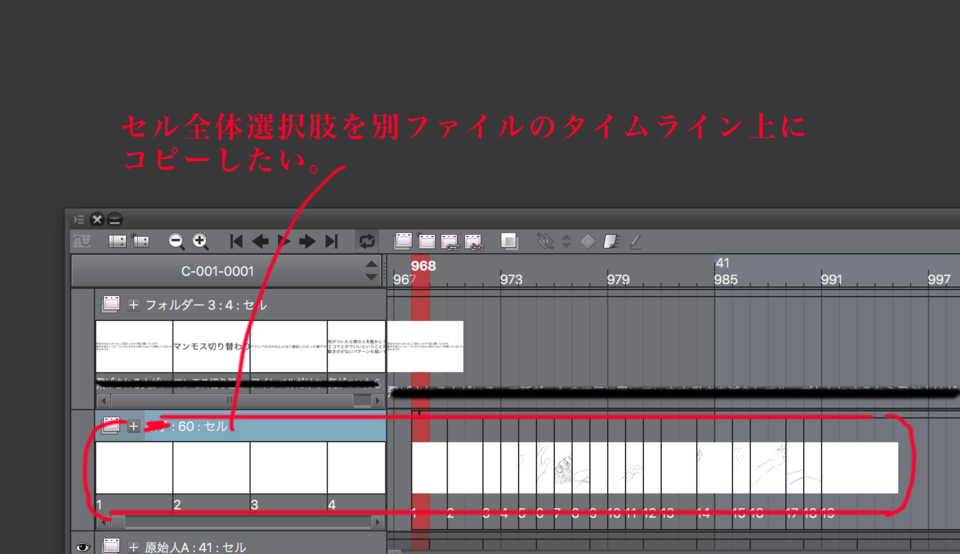Click the light table cel icon

coord(611,241)
